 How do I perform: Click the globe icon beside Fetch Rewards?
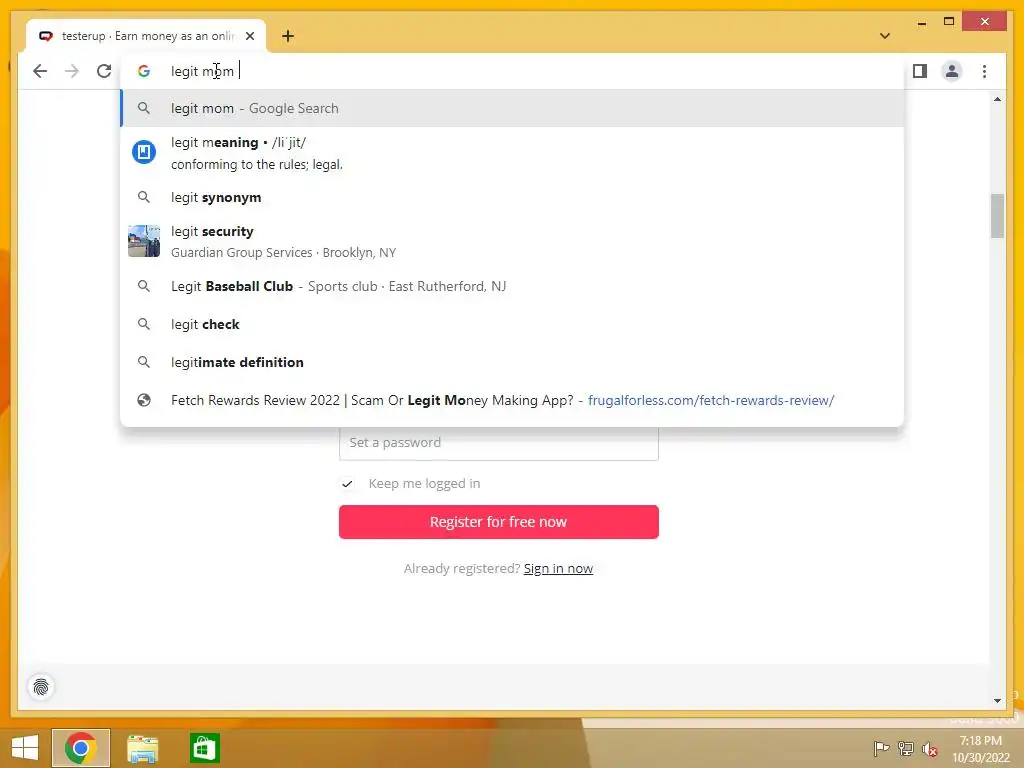click(144, 400)
